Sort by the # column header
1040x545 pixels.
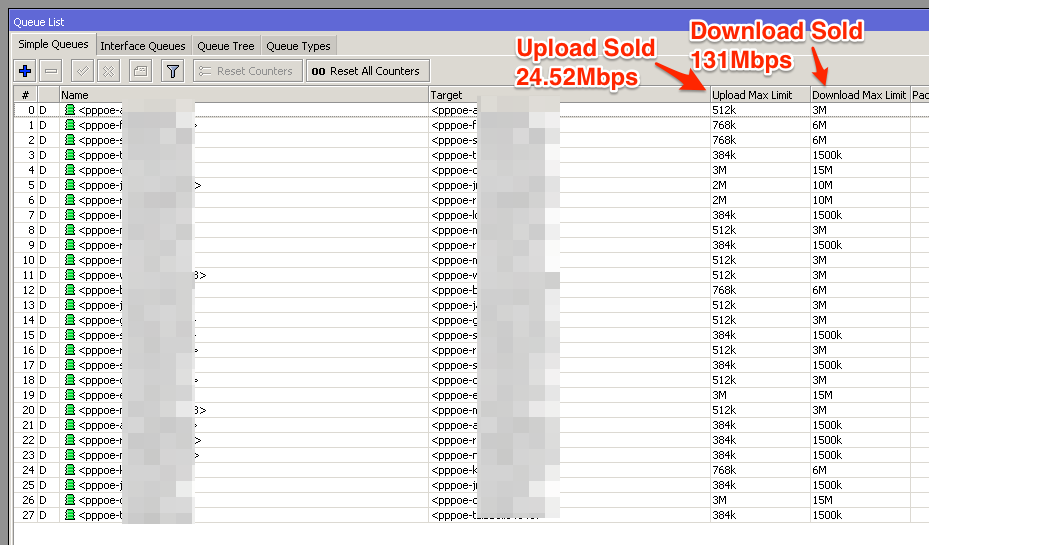coord(25,95)
